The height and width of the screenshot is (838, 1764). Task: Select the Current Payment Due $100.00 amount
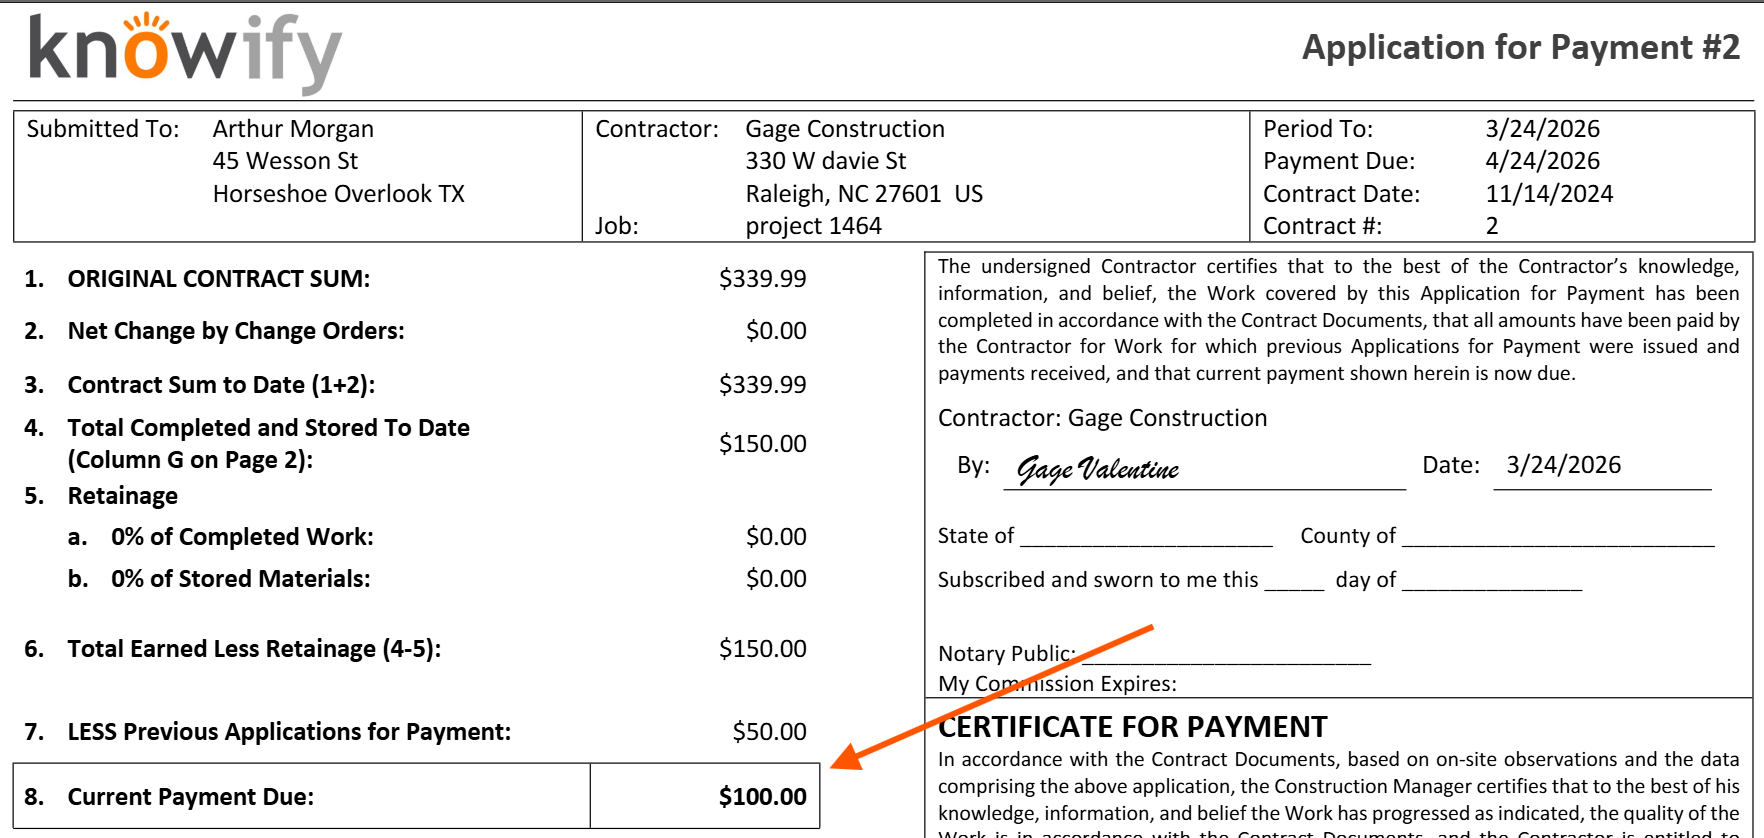[x=762, y=797]
